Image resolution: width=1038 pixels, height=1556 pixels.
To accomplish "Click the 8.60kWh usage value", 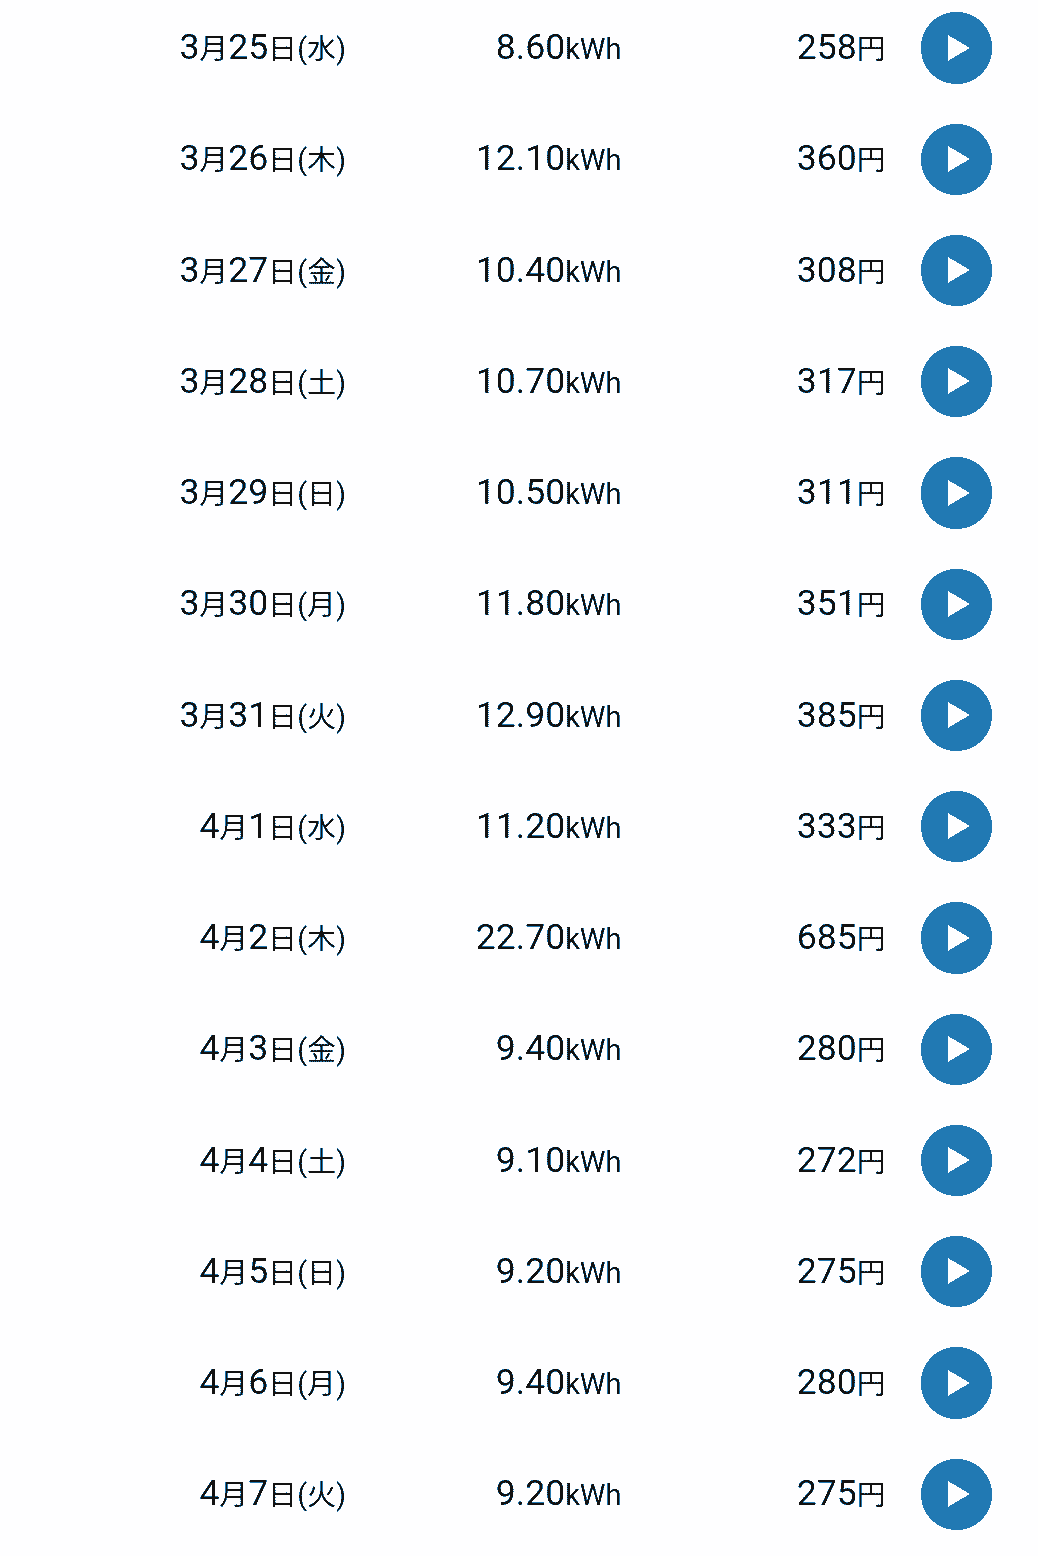I will [x=558, y=48].
